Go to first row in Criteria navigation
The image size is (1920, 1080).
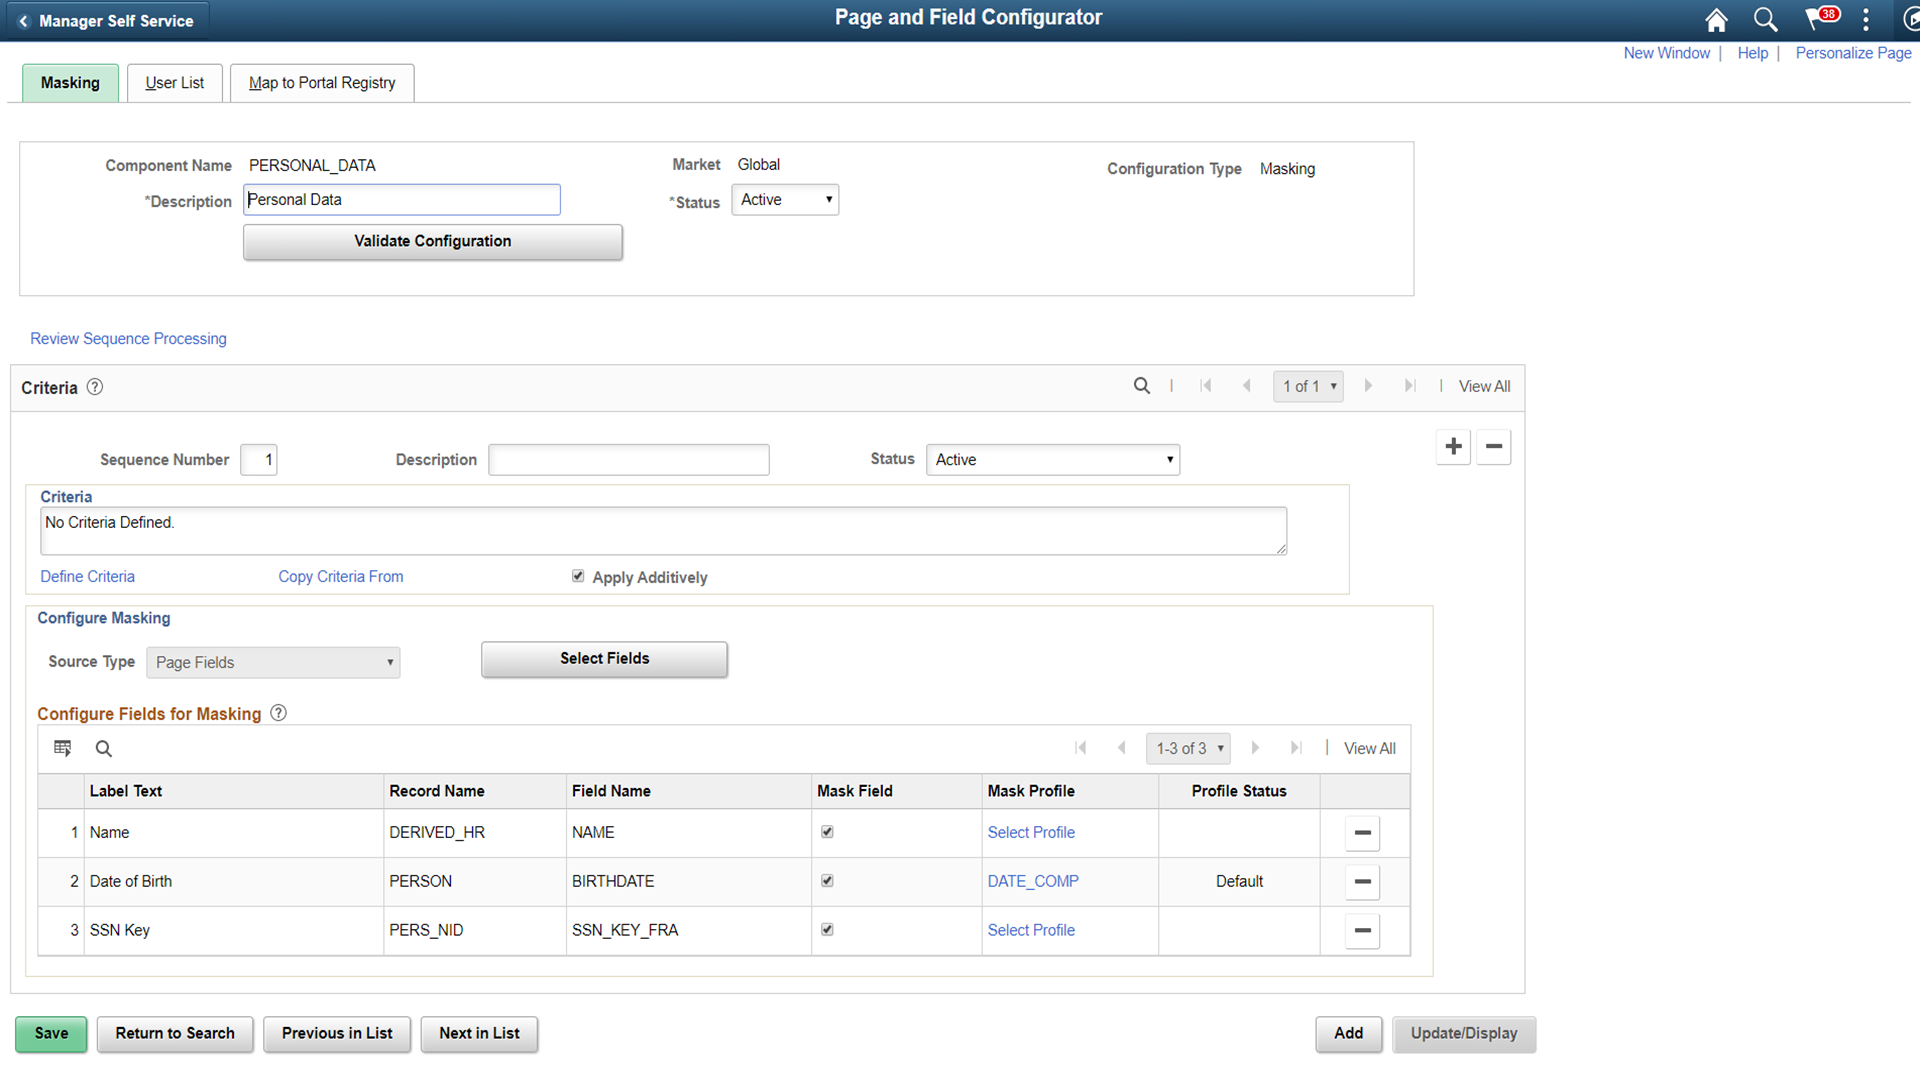(1206, 386)
